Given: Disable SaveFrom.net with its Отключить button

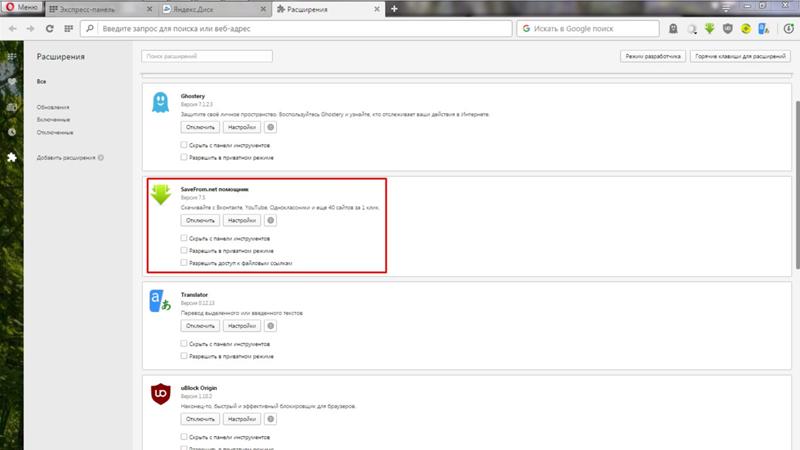Looking at the screenshot, I should [x=200, y=220].
